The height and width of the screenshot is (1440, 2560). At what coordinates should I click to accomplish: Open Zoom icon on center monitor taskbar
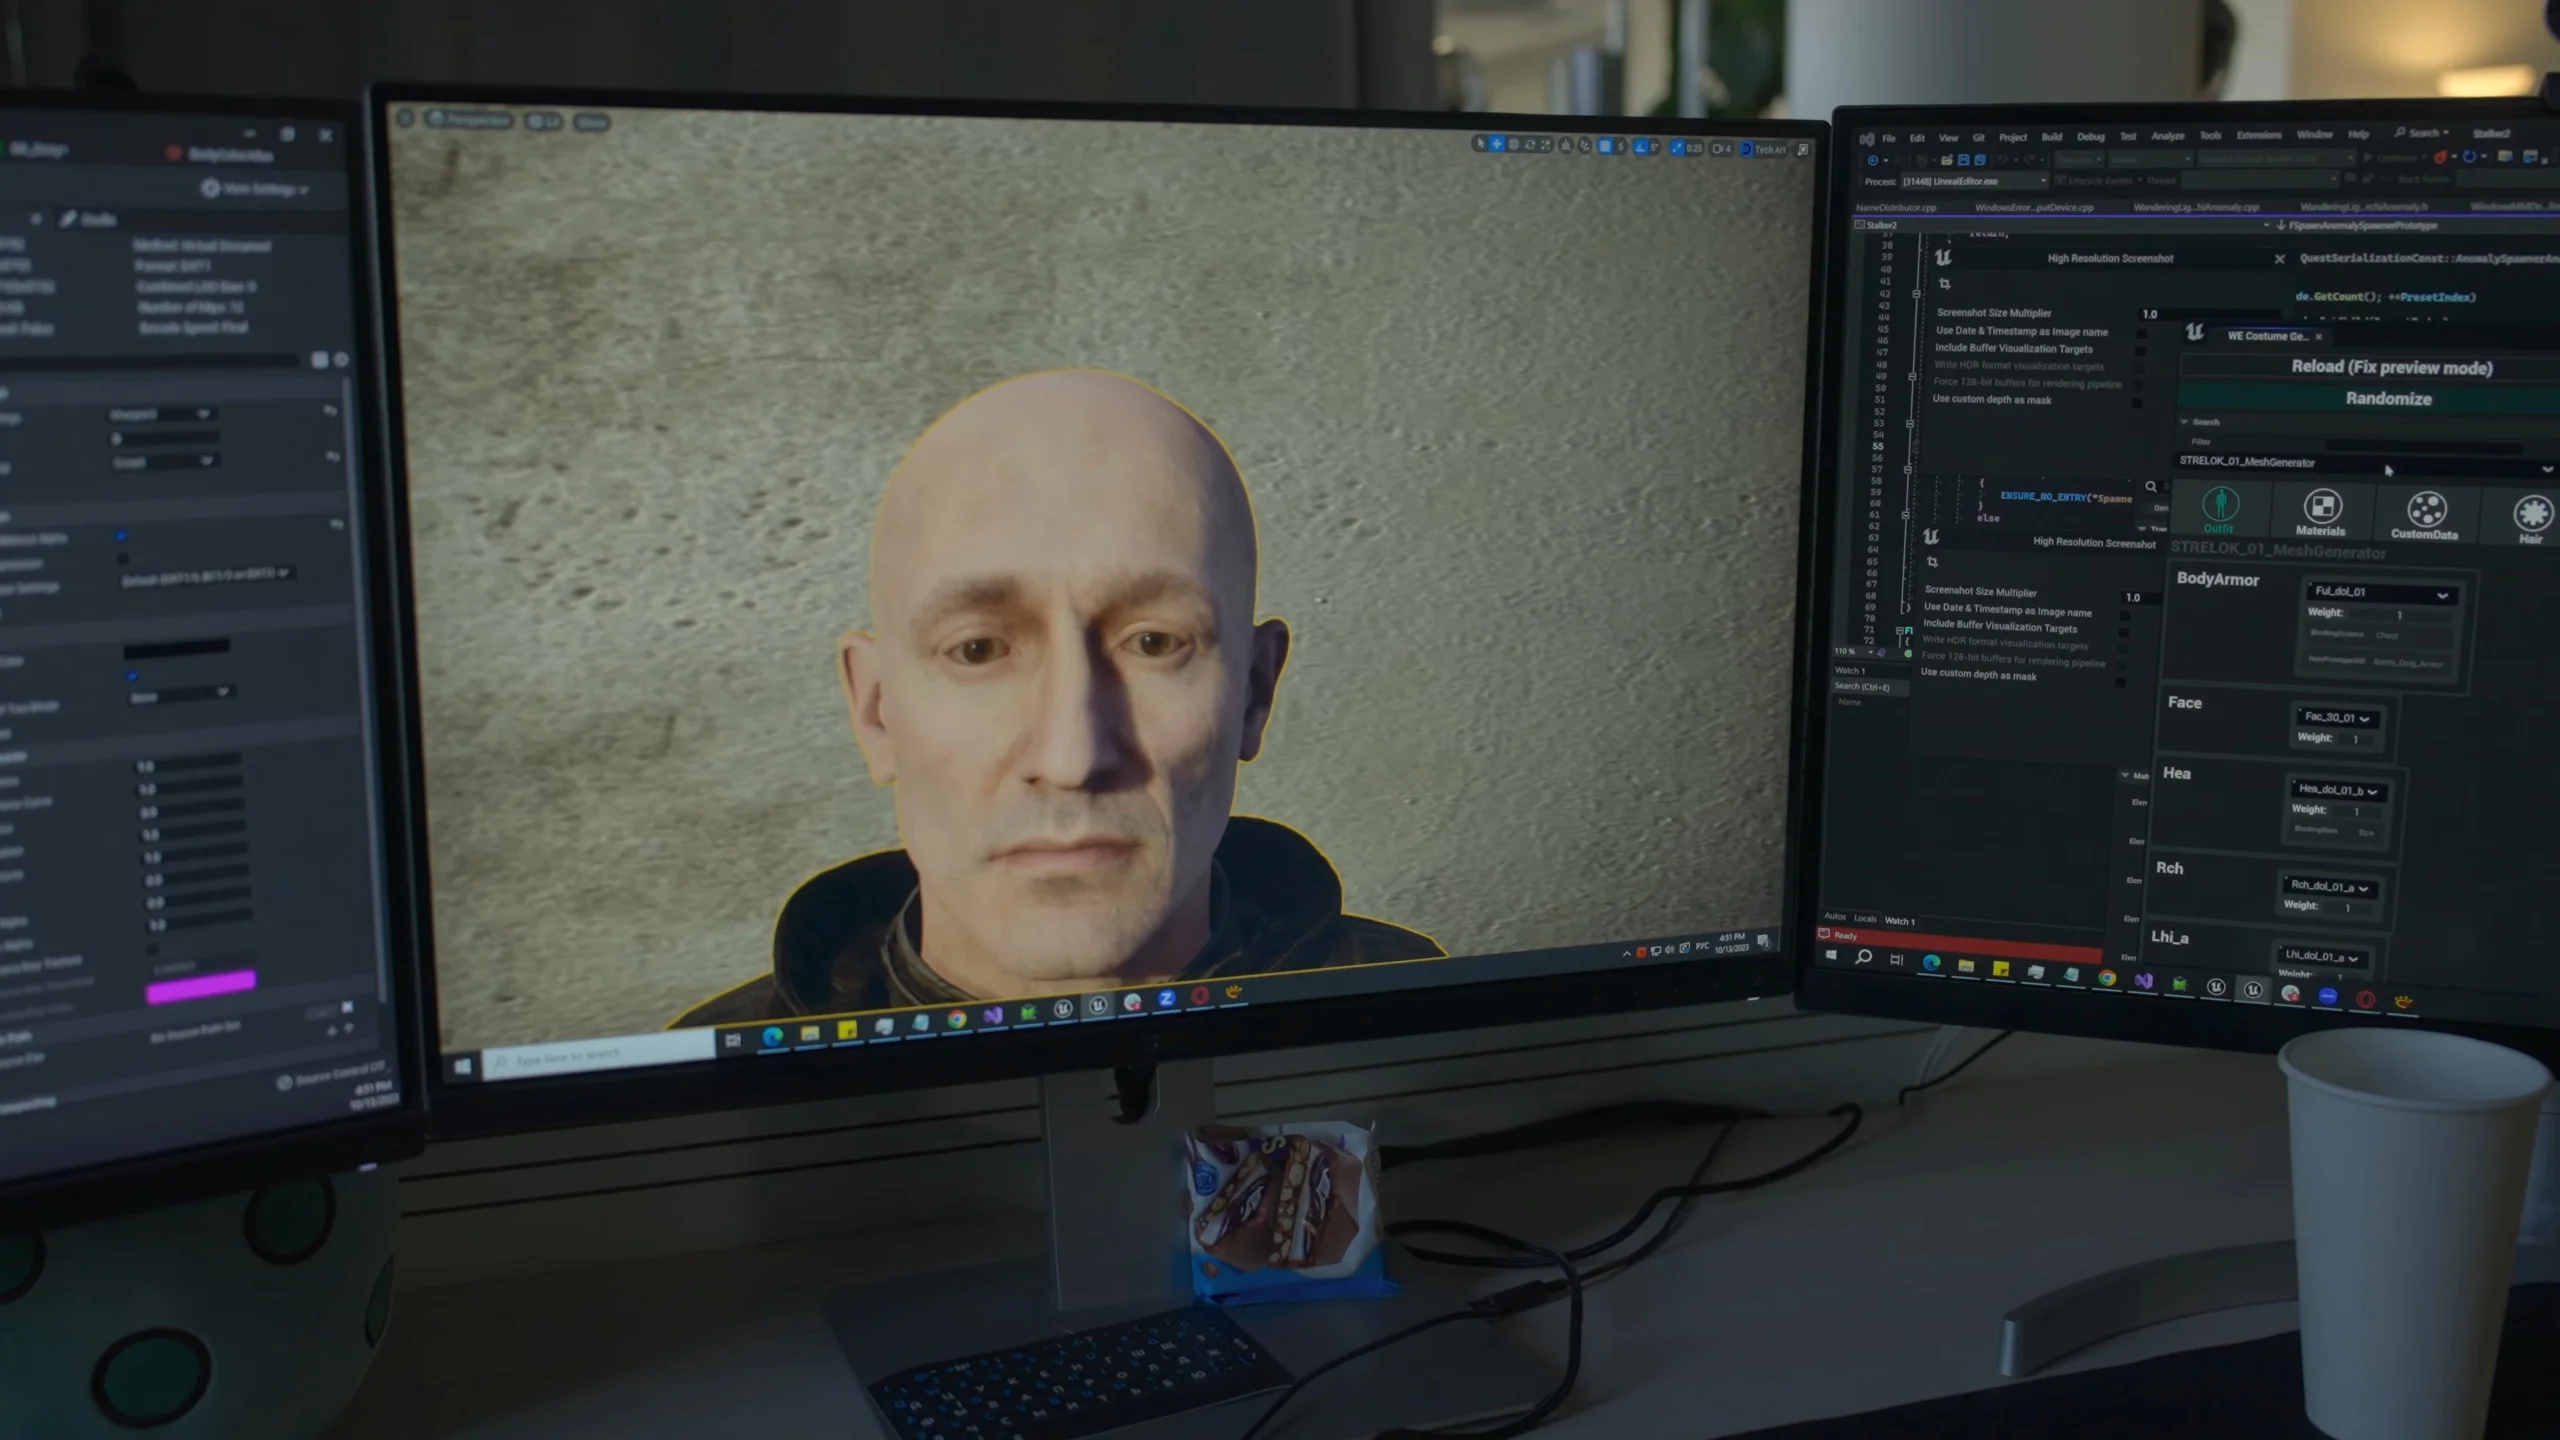click(1166, 999)
